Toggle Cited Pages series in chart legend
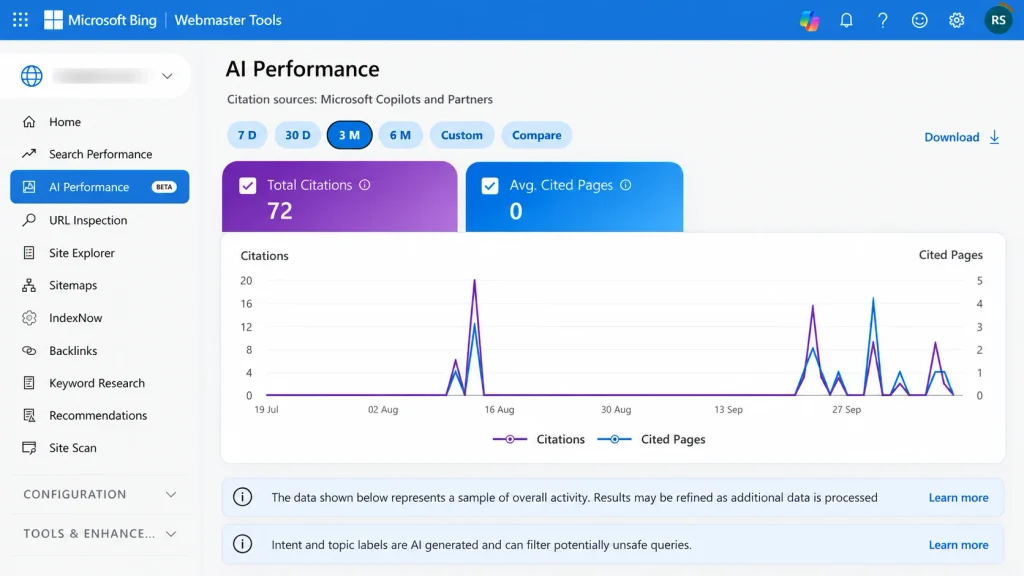Image resolution: width=1024 pixels, height=576 pixels. pos(651,440)
